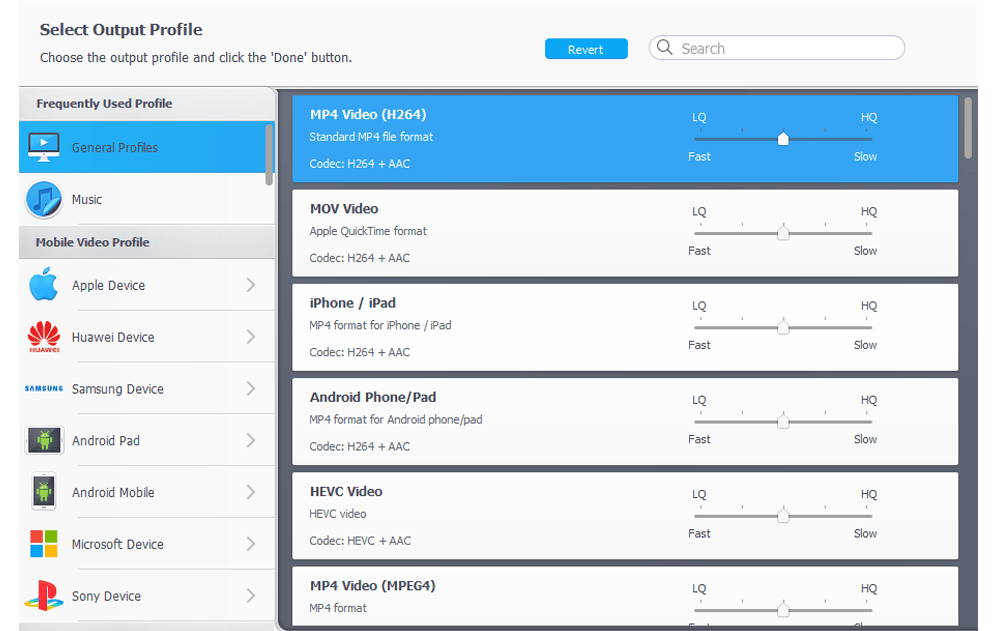Click the Microsoft Device icon

tap(43, 543)
